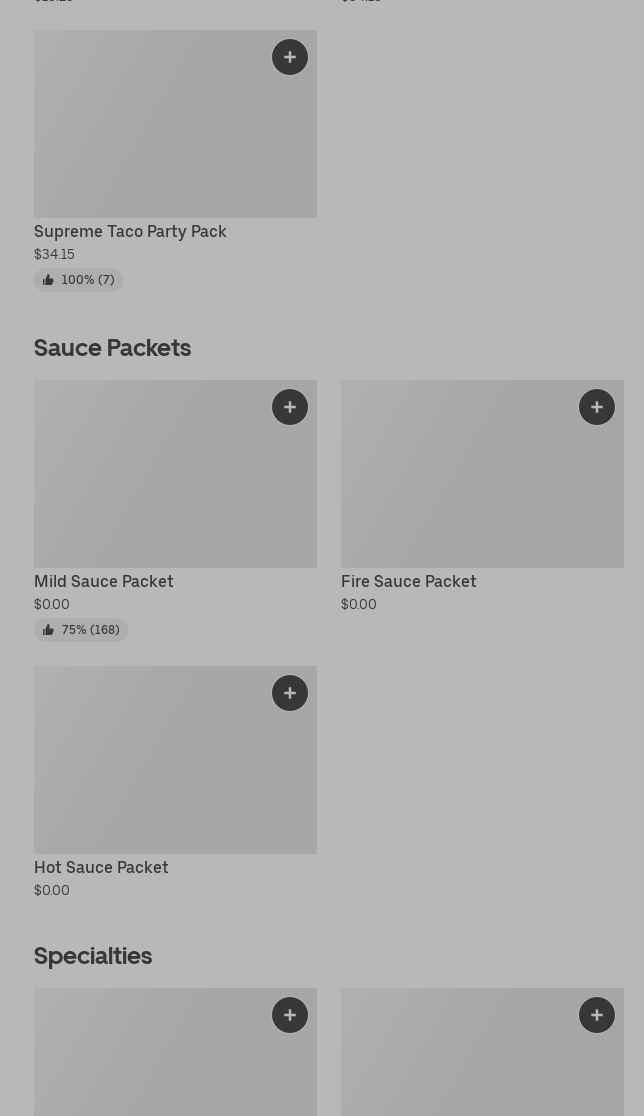Screen dimensions: 644x1116
Task: Click the Sauce Packets section heading
Action: click(112, 347)
